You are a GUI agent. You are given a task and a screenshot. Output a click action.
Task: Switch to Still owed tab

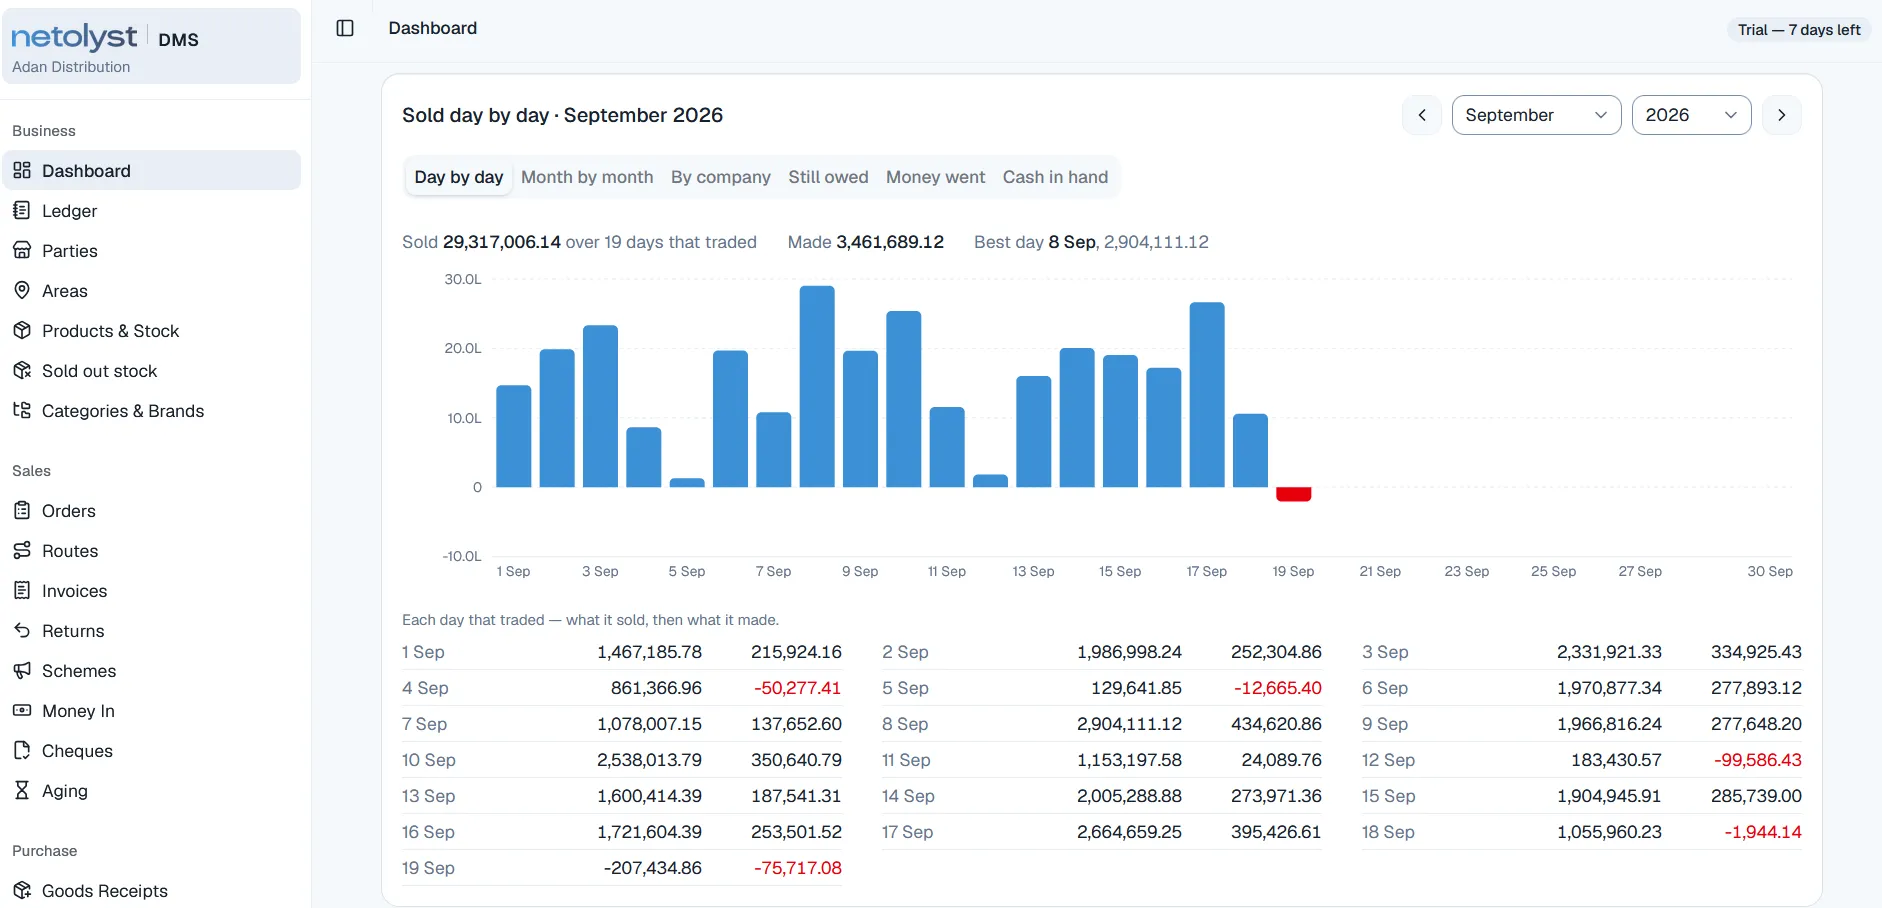click(x=828, y=177)
